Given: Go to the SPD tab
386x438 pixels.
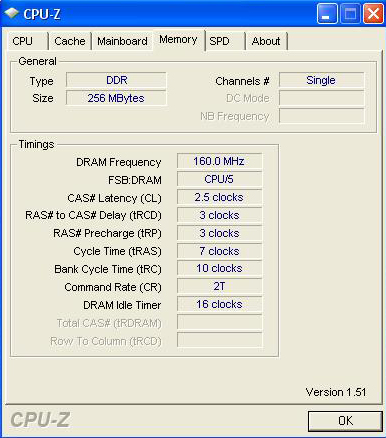Looking at the screenshot, I should (225, 41).
